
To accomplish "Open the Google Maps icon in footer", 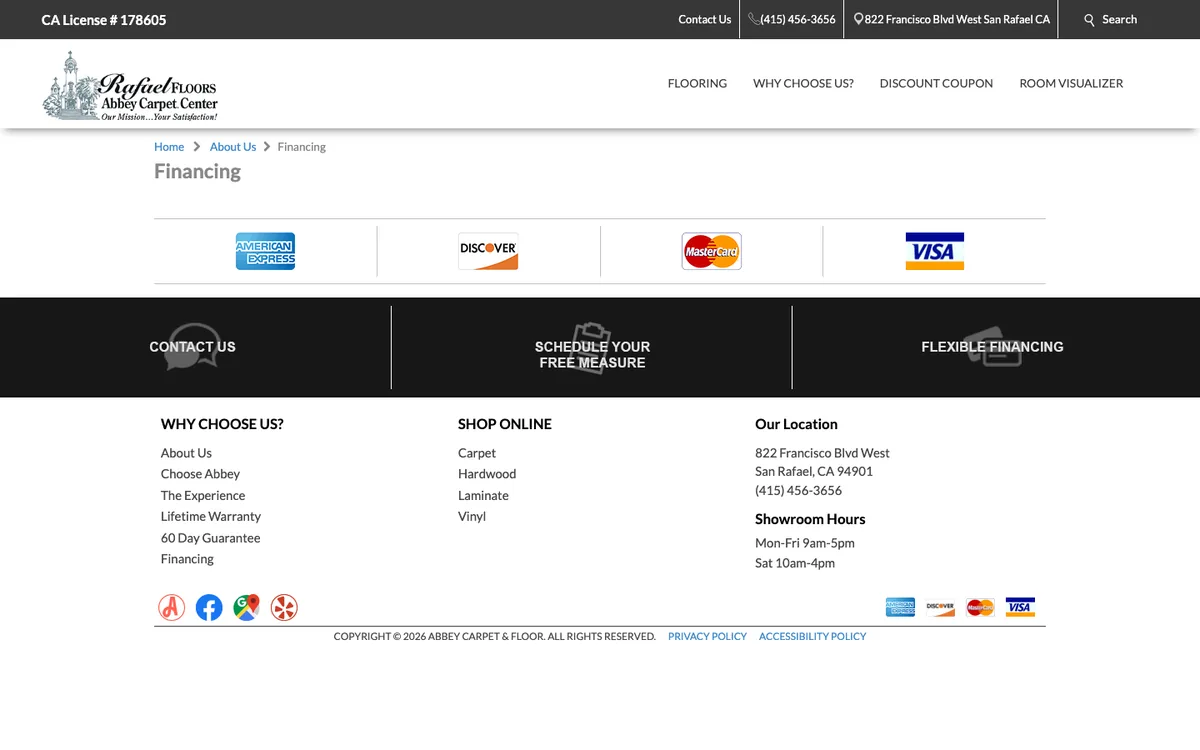I will (x=247, y=607).
